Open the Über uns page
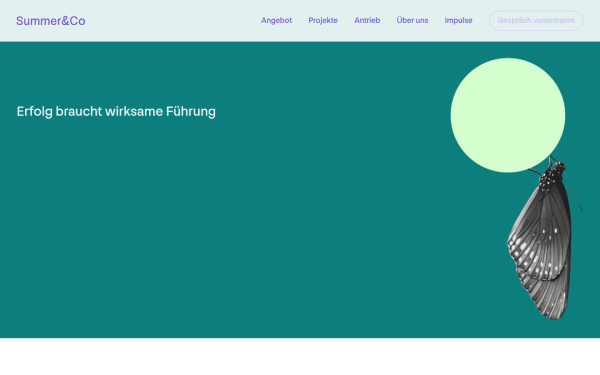The image size is (600, 375). (412, 20)
